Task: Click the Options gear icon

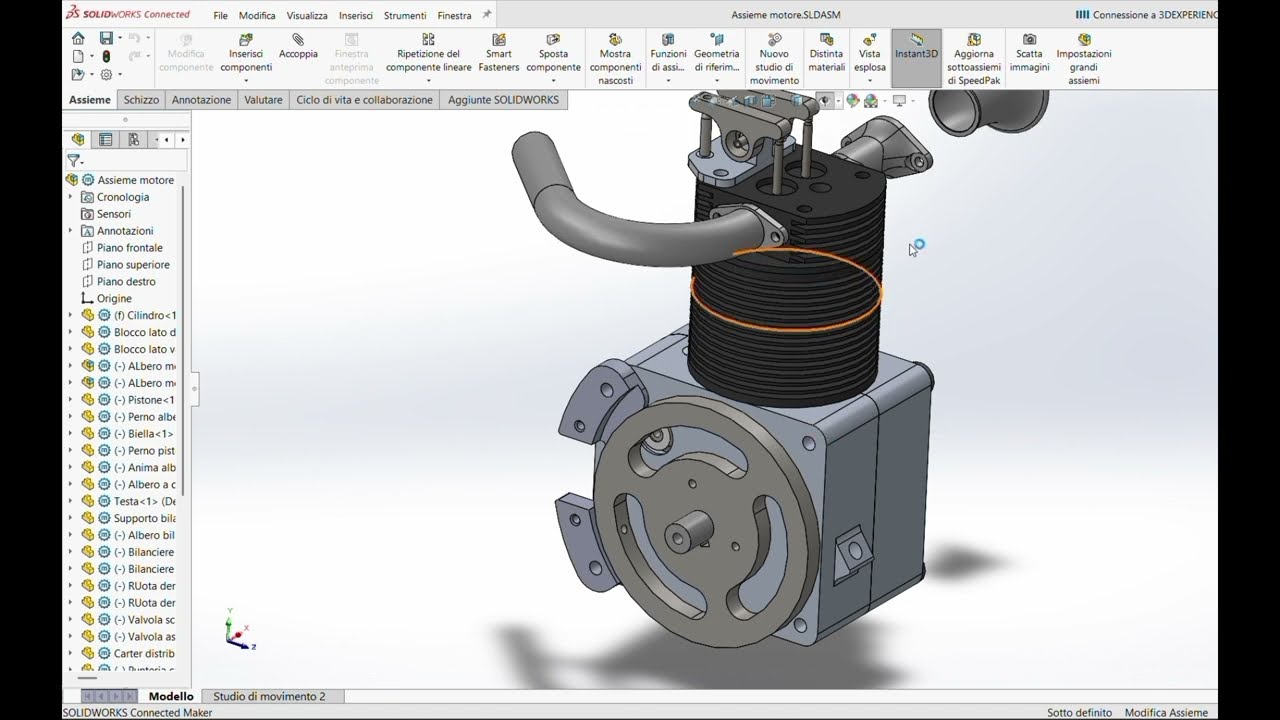Action: pyautogui.click(x=106, y=75)
